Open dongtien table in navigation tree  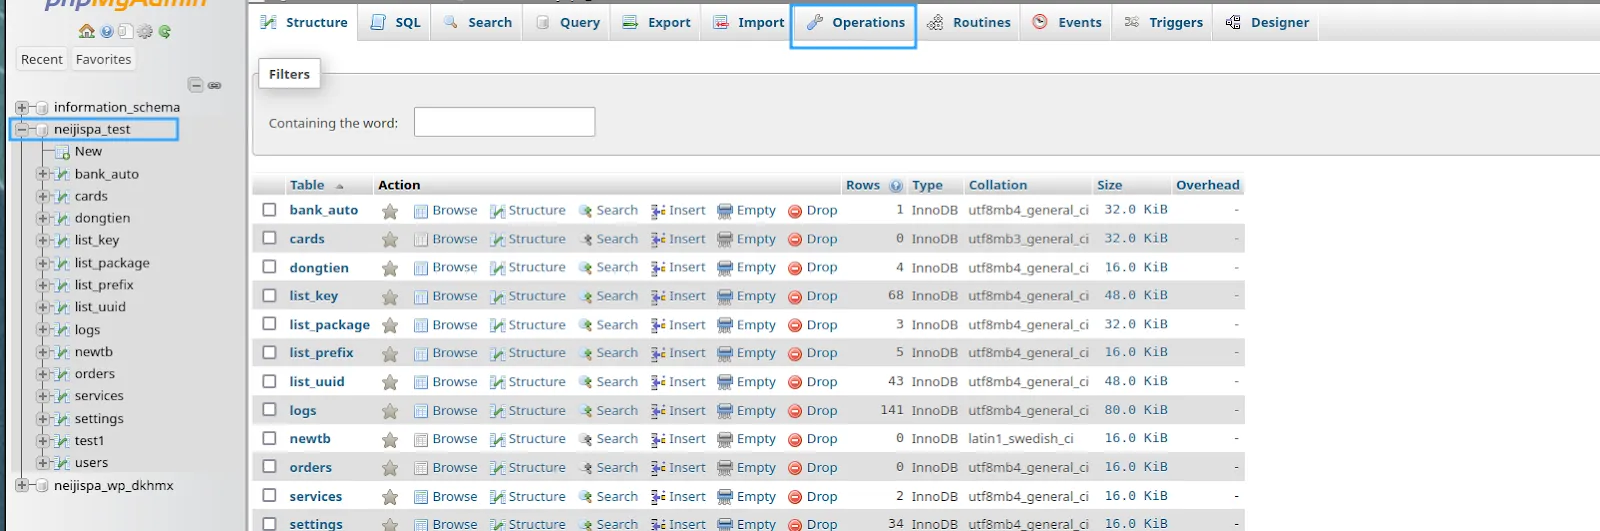tap(102, 218)
